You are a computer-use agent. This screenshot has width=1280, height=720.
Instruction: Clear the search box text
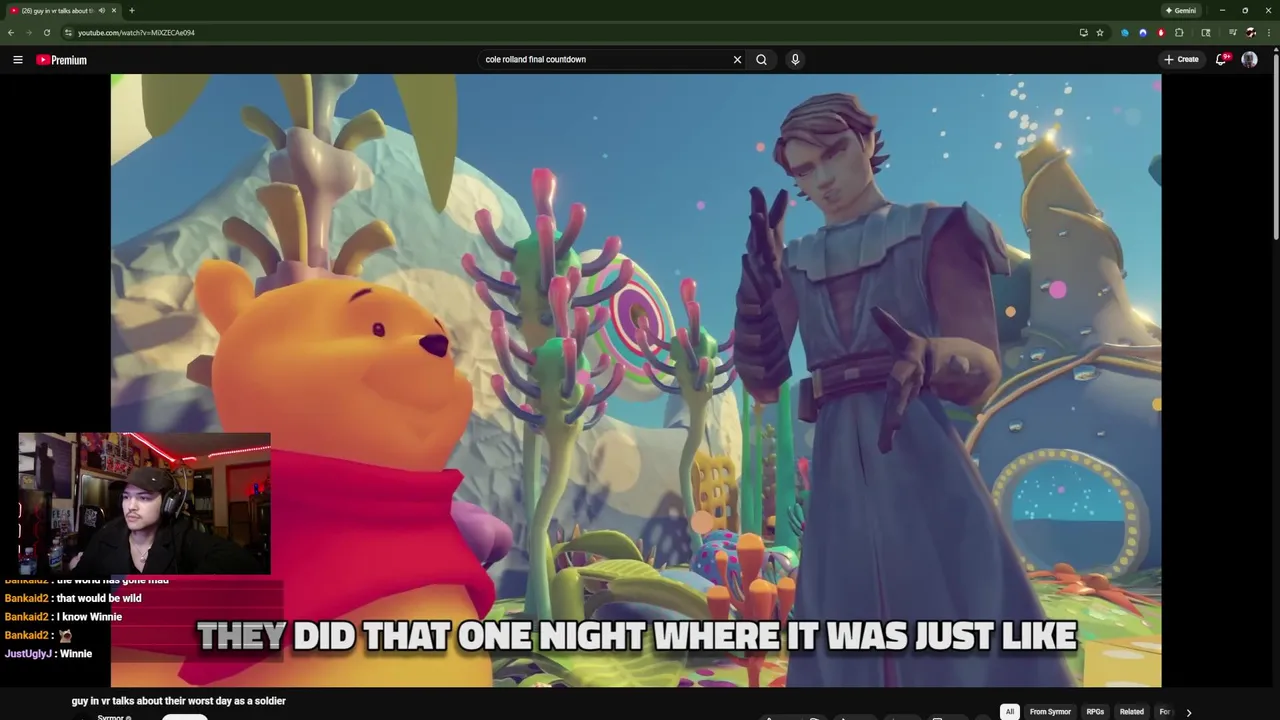(x=737, y=60)
